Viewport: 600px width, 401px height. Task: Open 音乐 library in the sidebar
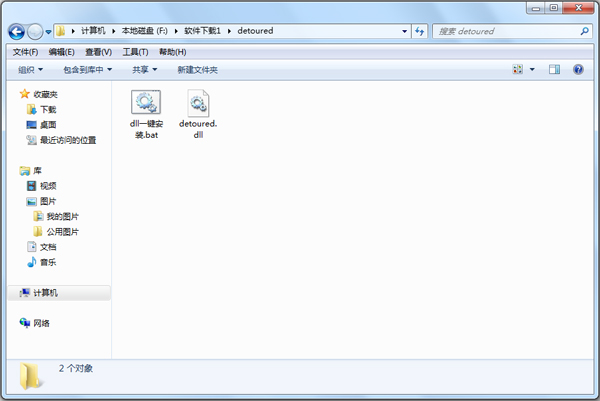click(48, 262)
